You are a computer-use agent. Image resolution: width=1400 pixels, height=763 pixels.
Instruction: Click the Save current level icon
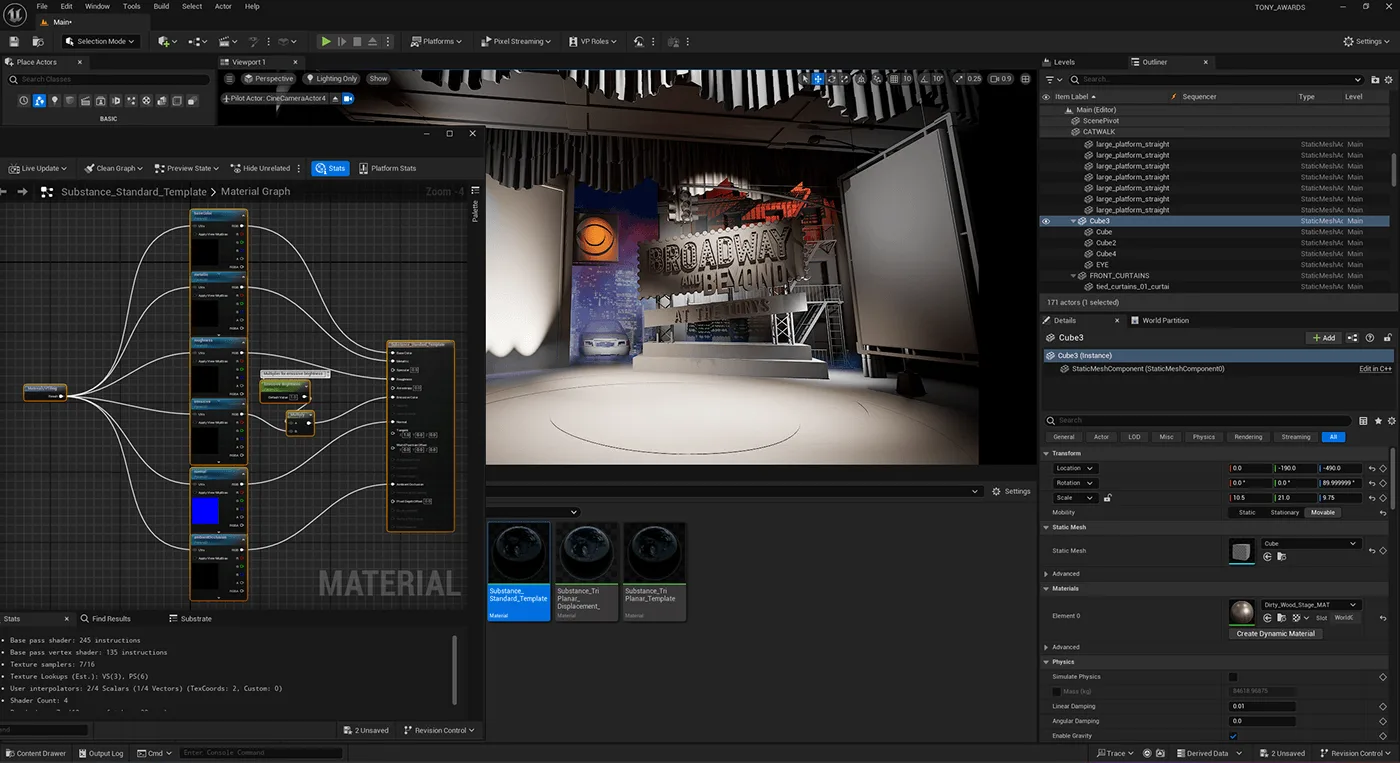click(x=14, y=41)
